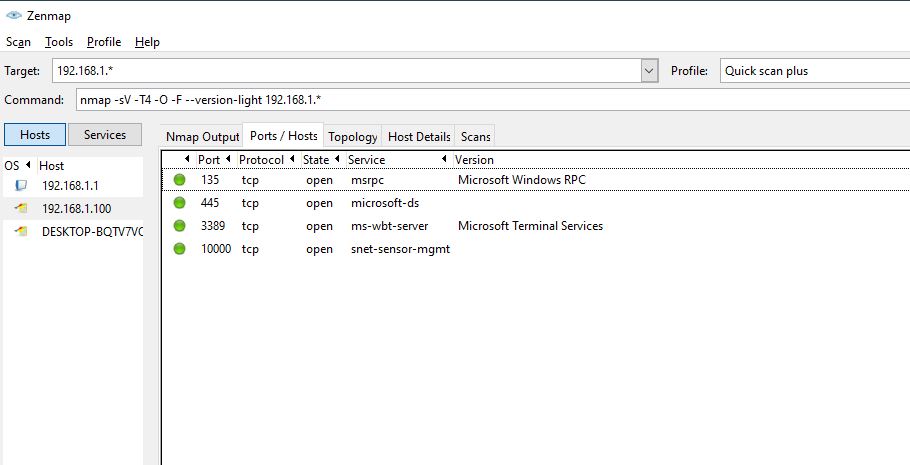Select the port 10000 cell
Screen dimensions: 910x465
pyautogui.click(x=216, y=248)
